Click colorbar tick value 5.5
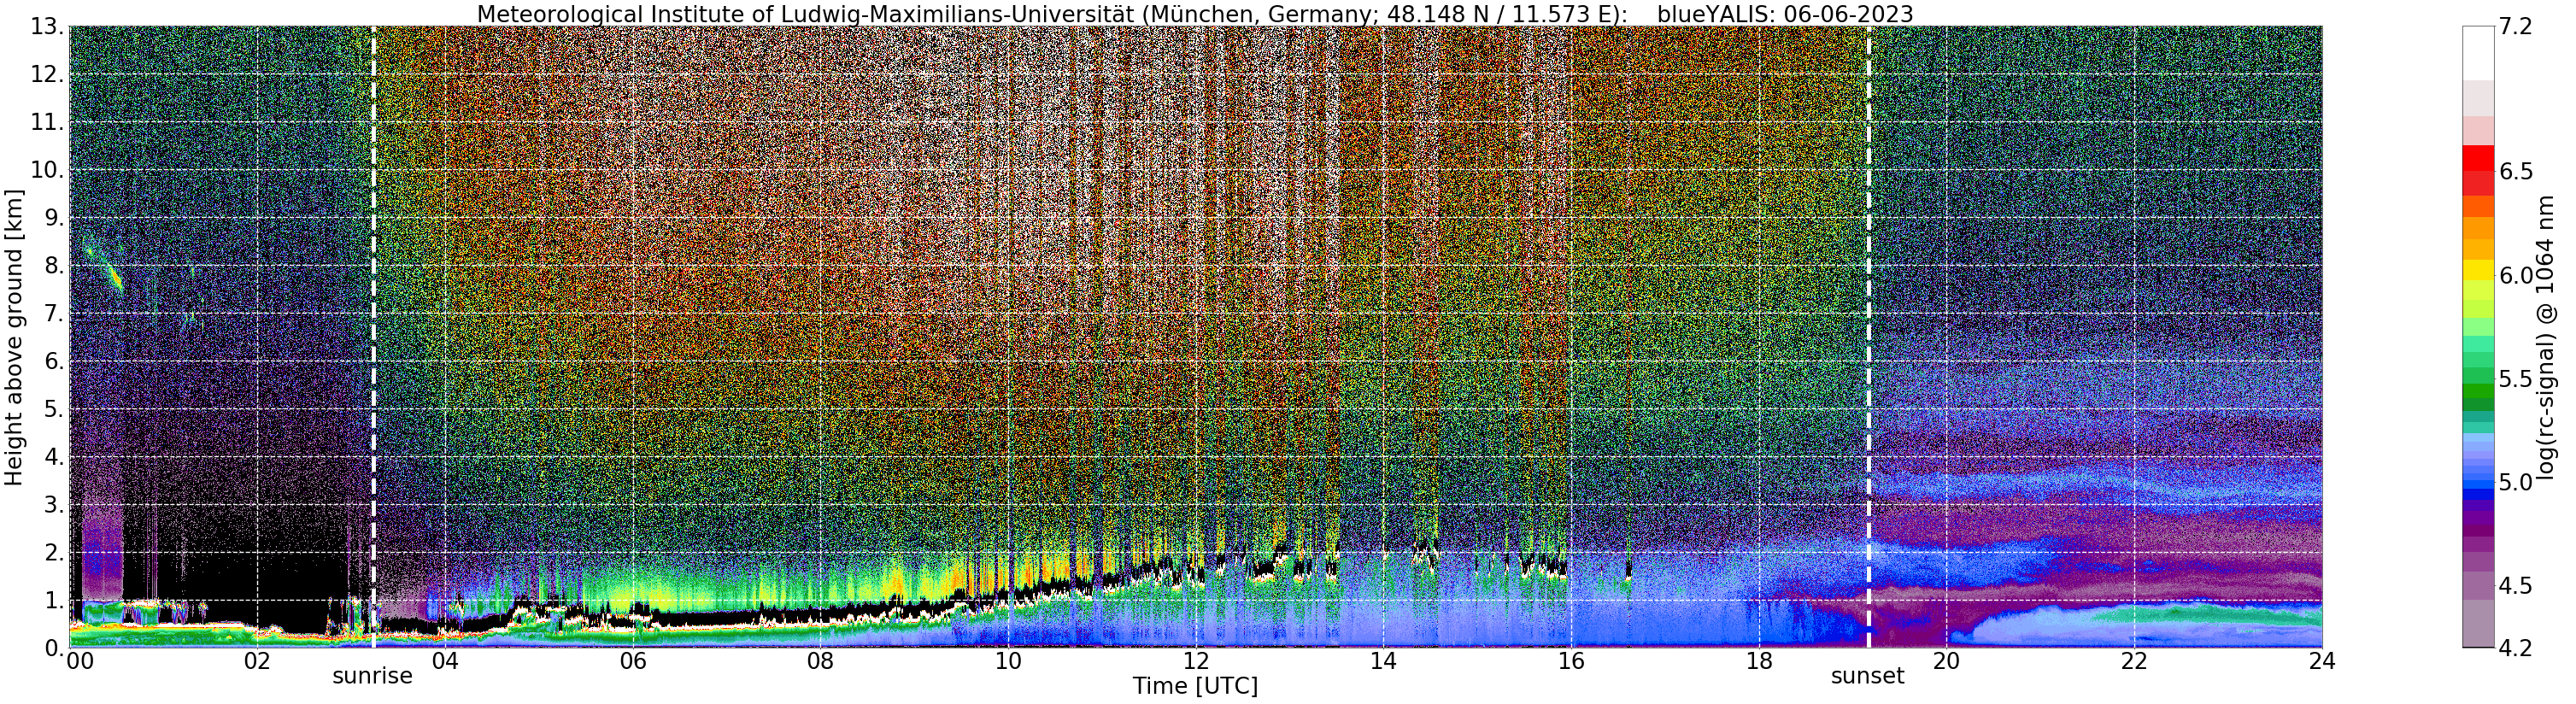Image resolution: width=2576 pixels, height=704 pixels. pos(2516,379)
